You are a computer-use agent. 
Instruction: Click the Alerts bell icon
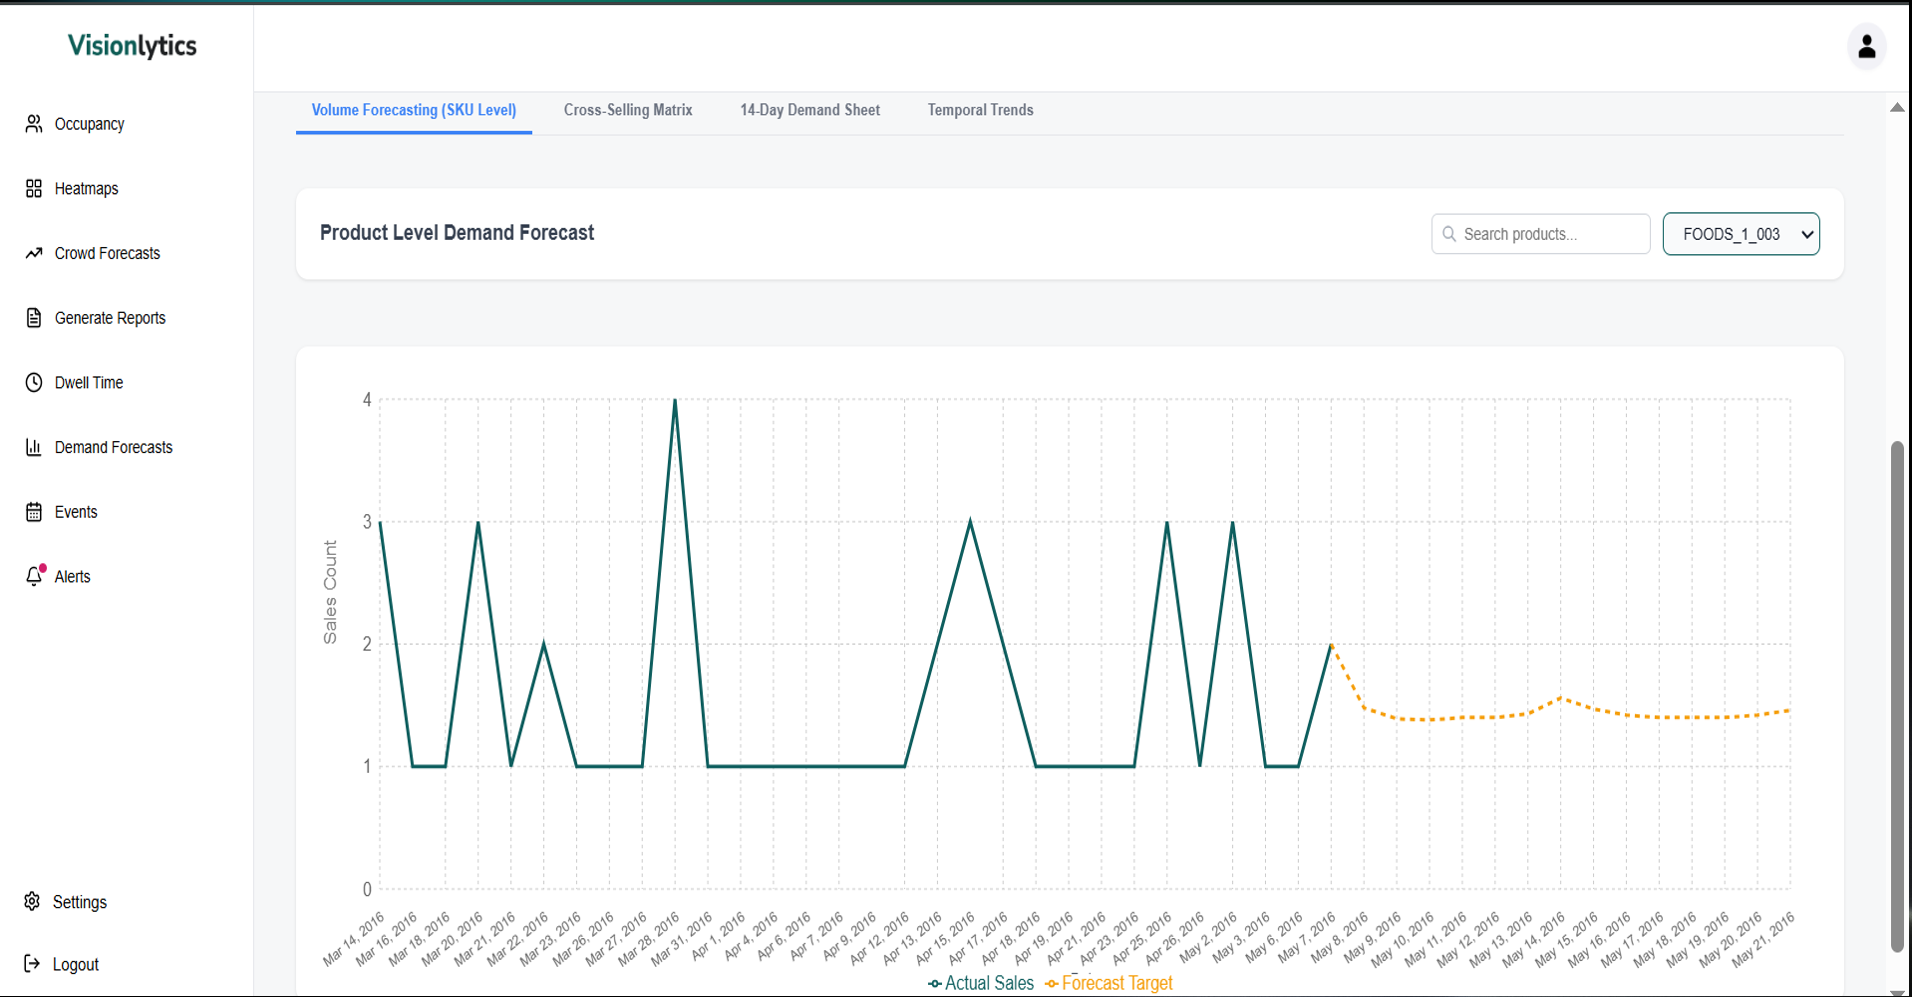pyautogui.click(x=35, y=576)
